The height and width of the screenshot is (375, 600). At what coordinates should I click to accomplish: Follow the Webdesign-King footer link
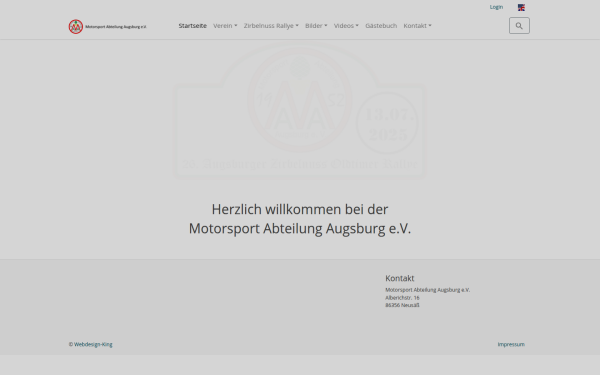click(93, 344)
